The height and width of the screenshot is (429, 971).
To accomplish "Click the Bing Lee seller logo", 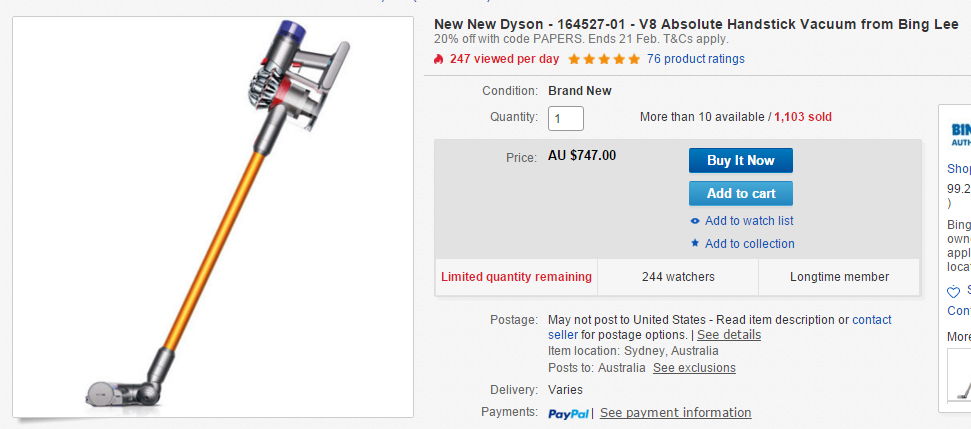I will pyautogui.click(x=961, y=134).
